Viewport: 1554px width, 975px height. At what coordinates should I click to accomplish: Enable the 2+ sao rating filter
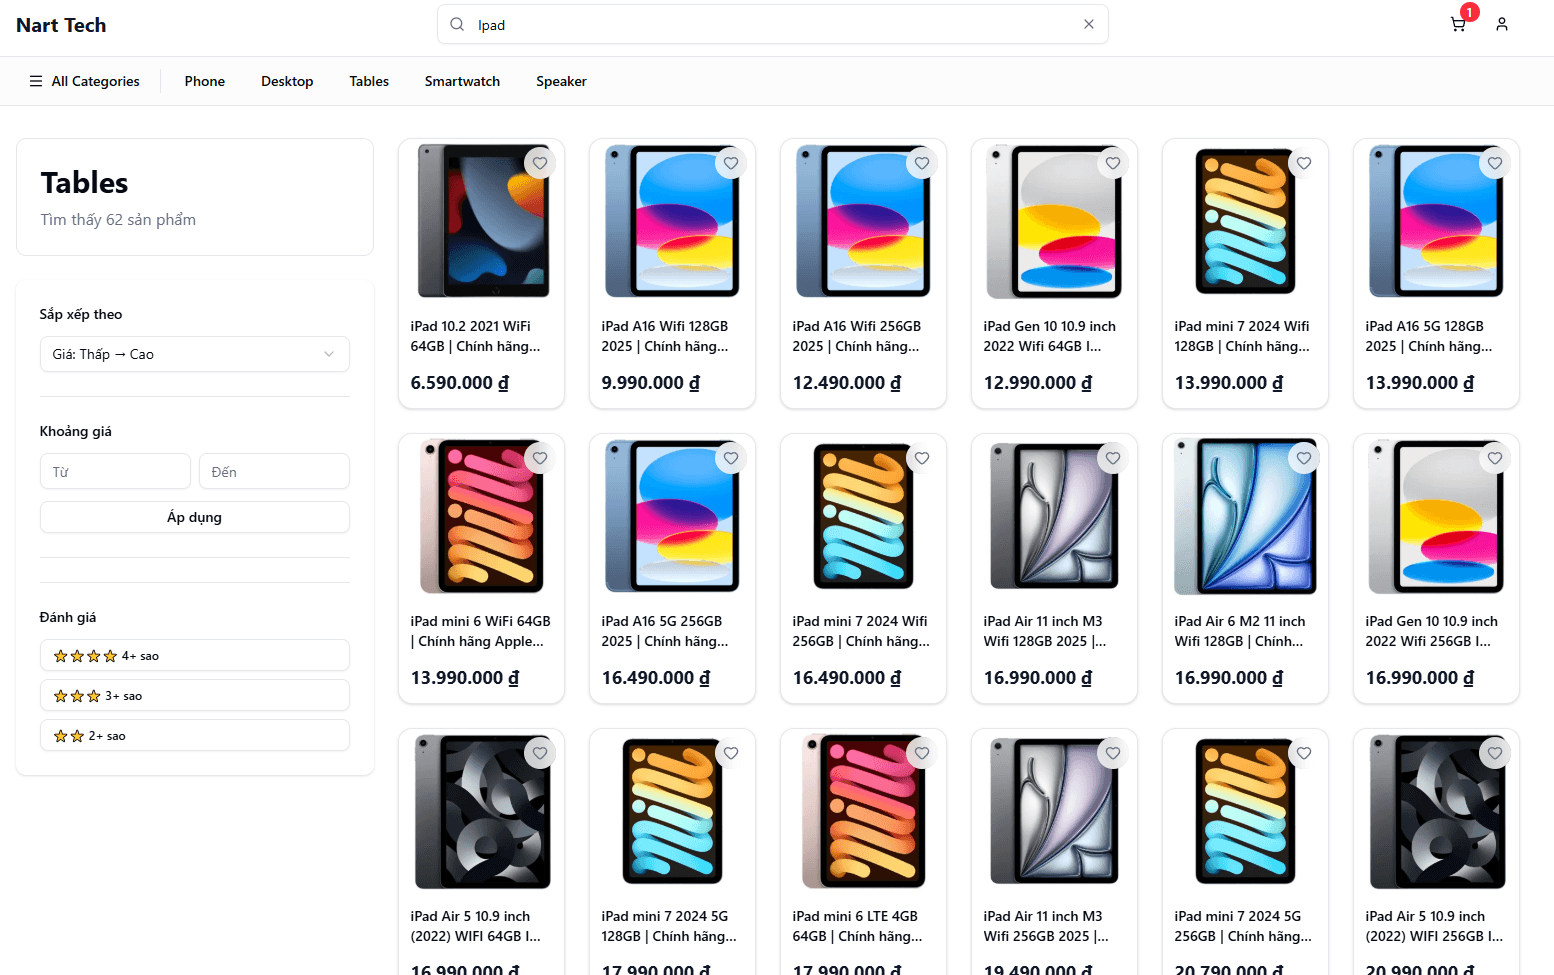(x=194, y=735)
